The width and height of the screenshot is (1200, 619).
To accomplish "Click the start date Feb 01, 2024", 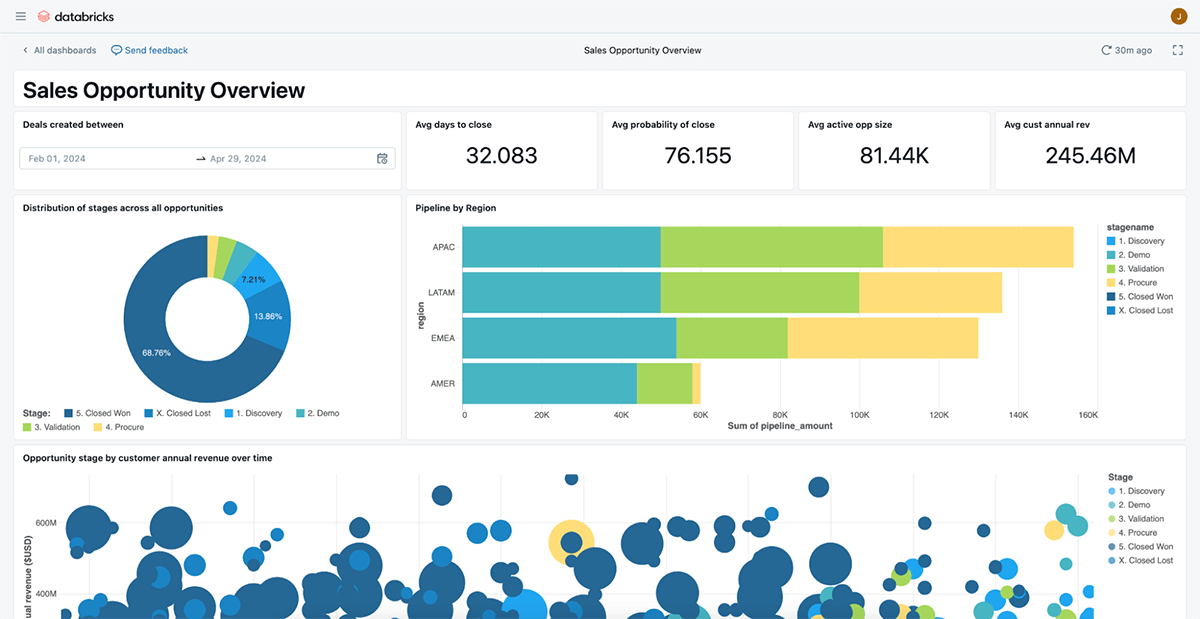I will click(57, 158).
